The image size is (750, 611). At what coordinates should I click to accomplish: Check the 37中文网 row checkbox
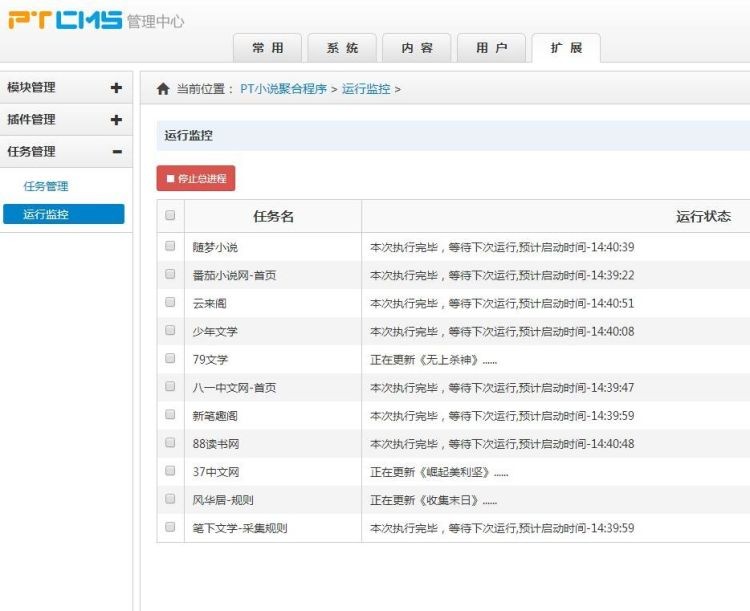point(170,471)
